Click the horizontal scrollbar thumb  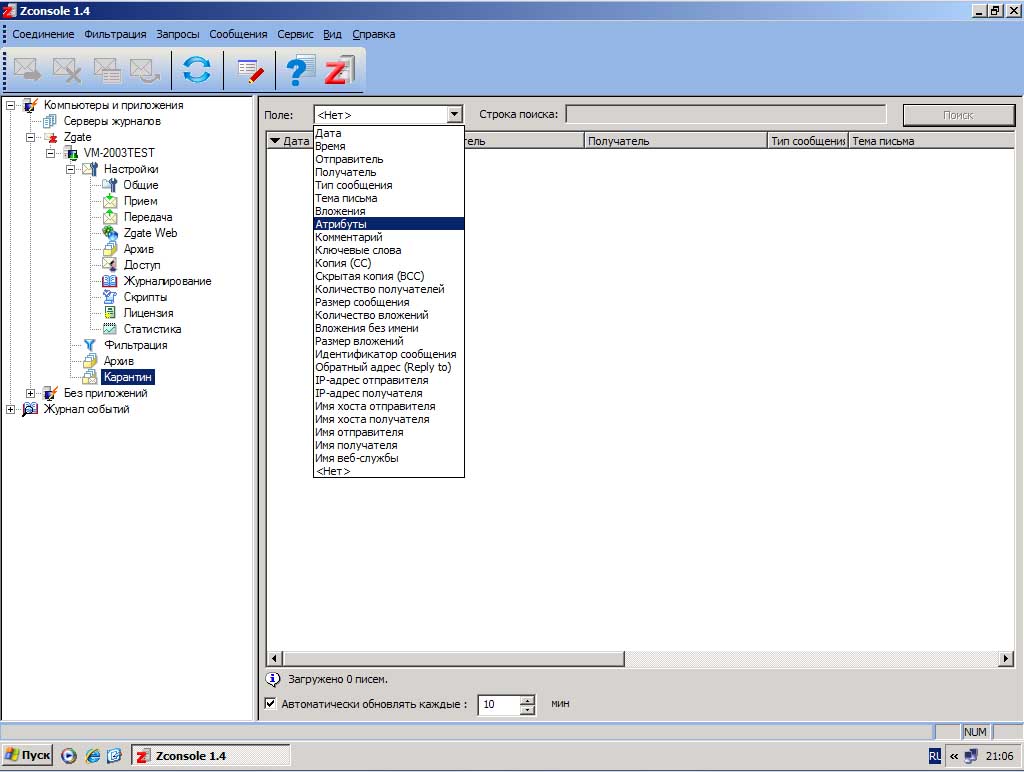coord(453,658)
